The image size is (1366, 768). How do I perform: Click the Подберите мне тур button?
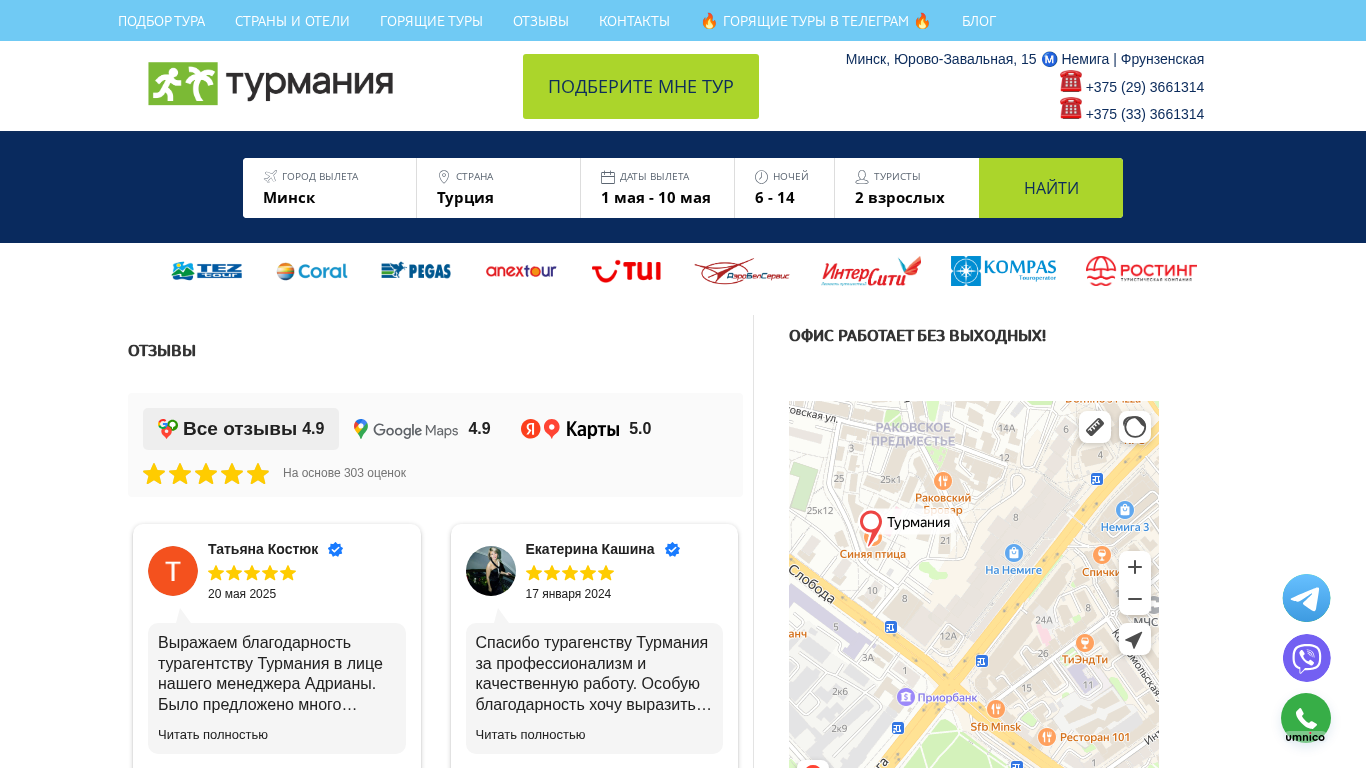641,87
